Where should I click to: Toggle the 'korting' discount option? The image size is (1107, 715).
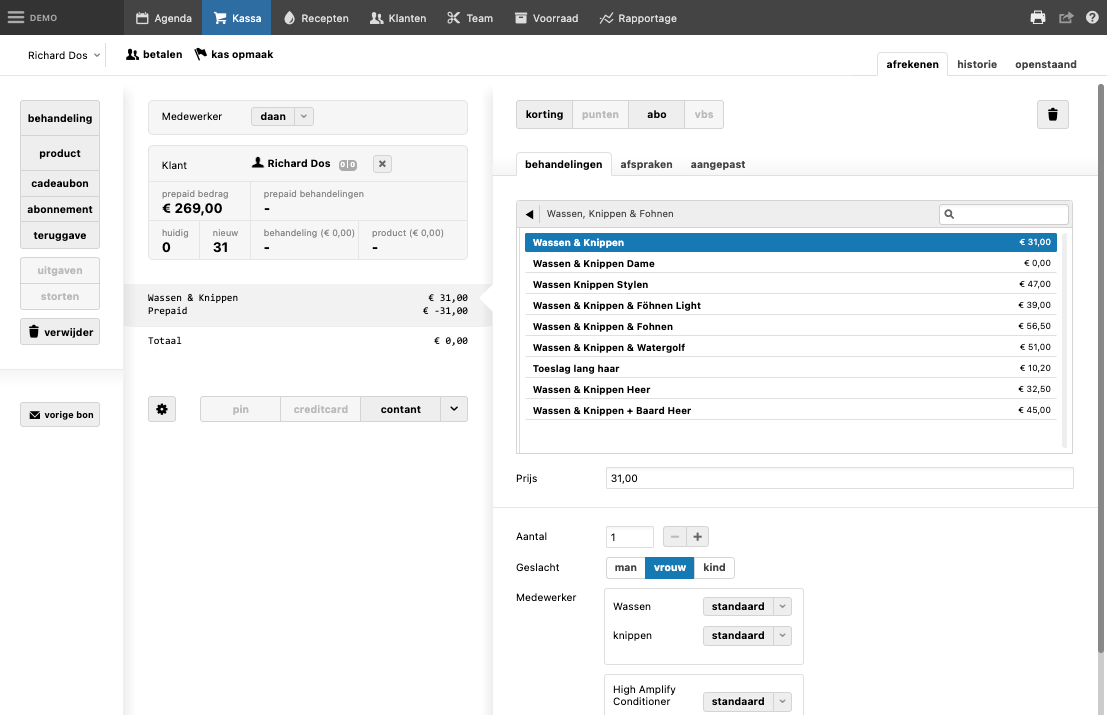click(544, 115)
